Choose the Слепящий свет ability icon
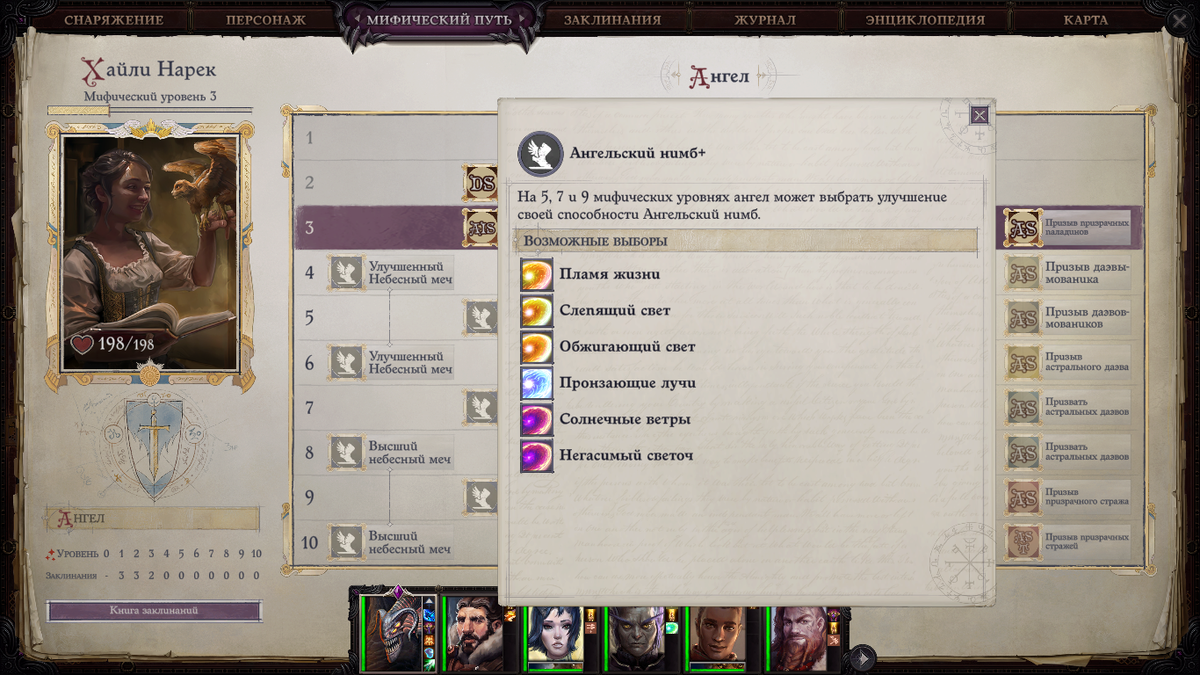This screenshot has height=675, width=1200. point(537,311)
